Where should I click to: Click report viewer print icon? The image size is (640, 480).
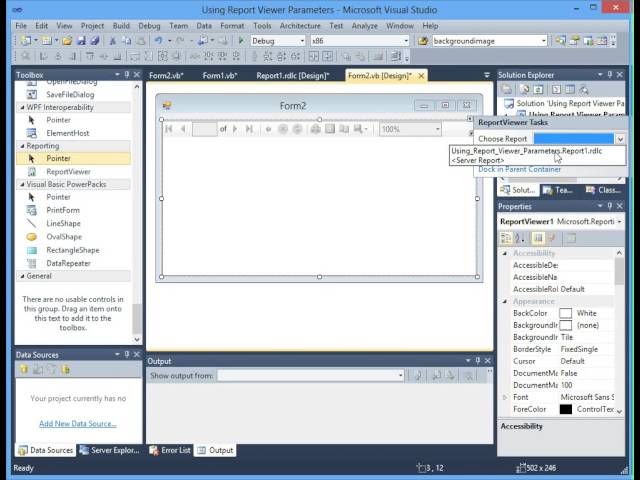(x=316, y=129)
